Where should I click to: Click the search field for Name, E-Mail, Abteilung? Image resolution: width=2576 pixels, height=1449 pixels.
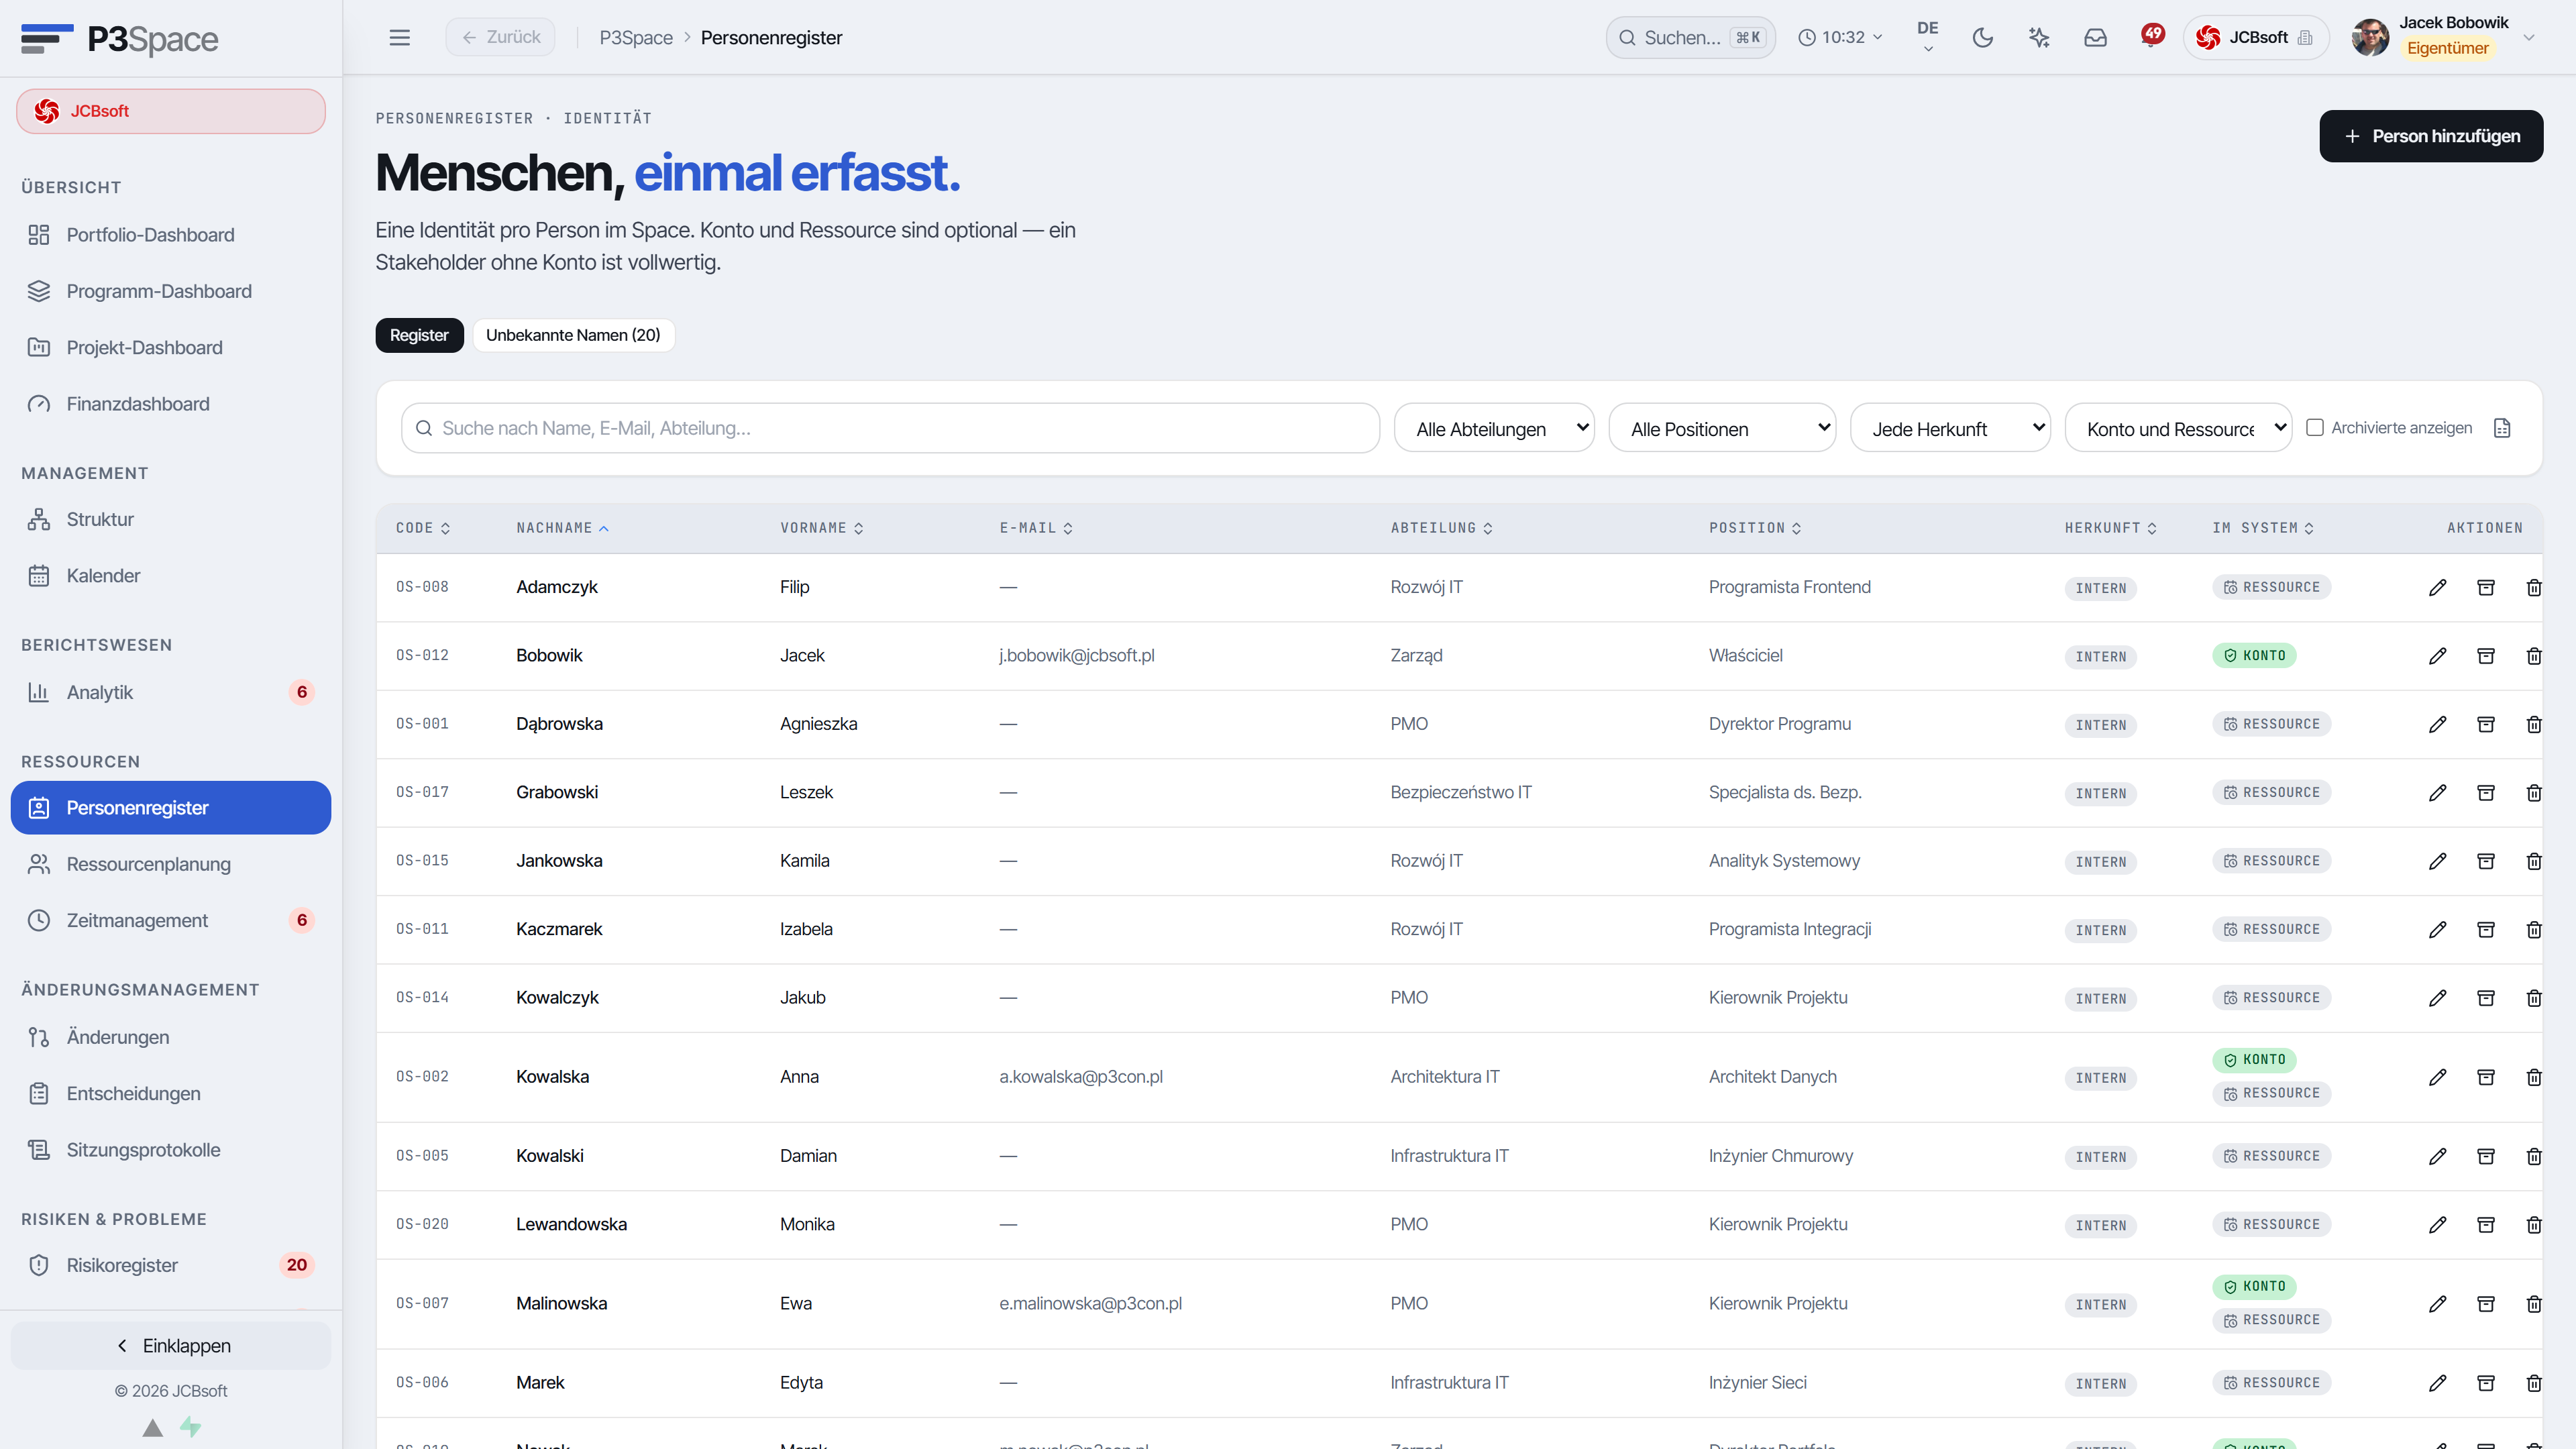pyautogui.click(x=890, y=428)
